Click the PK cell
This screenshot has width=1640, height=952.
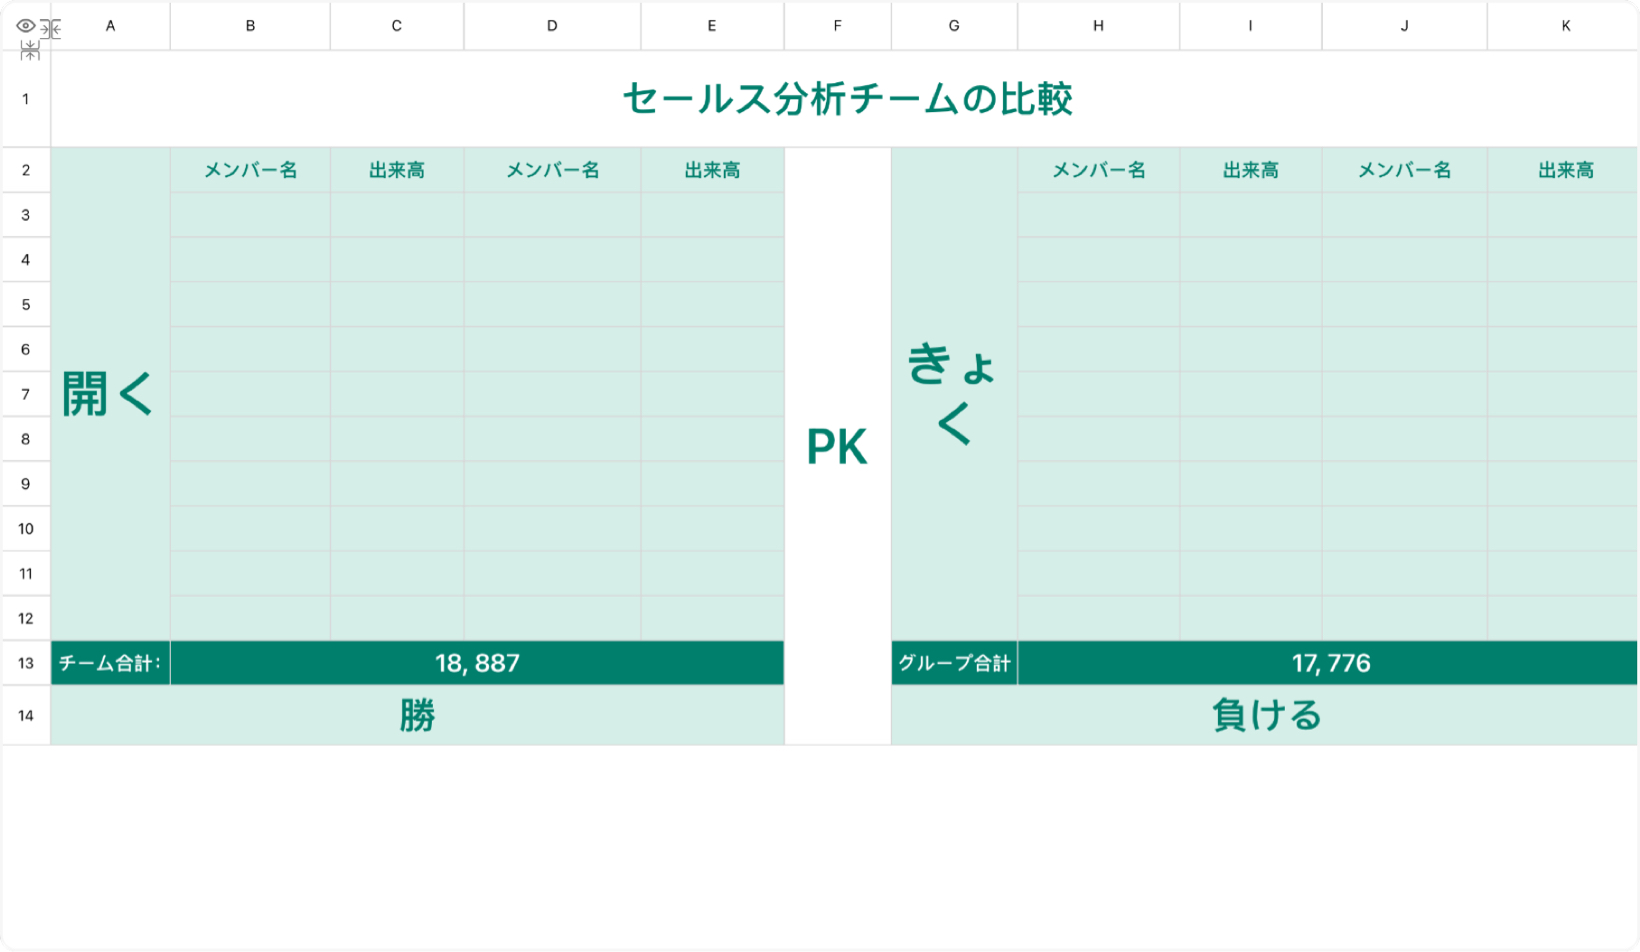[838, 446]
